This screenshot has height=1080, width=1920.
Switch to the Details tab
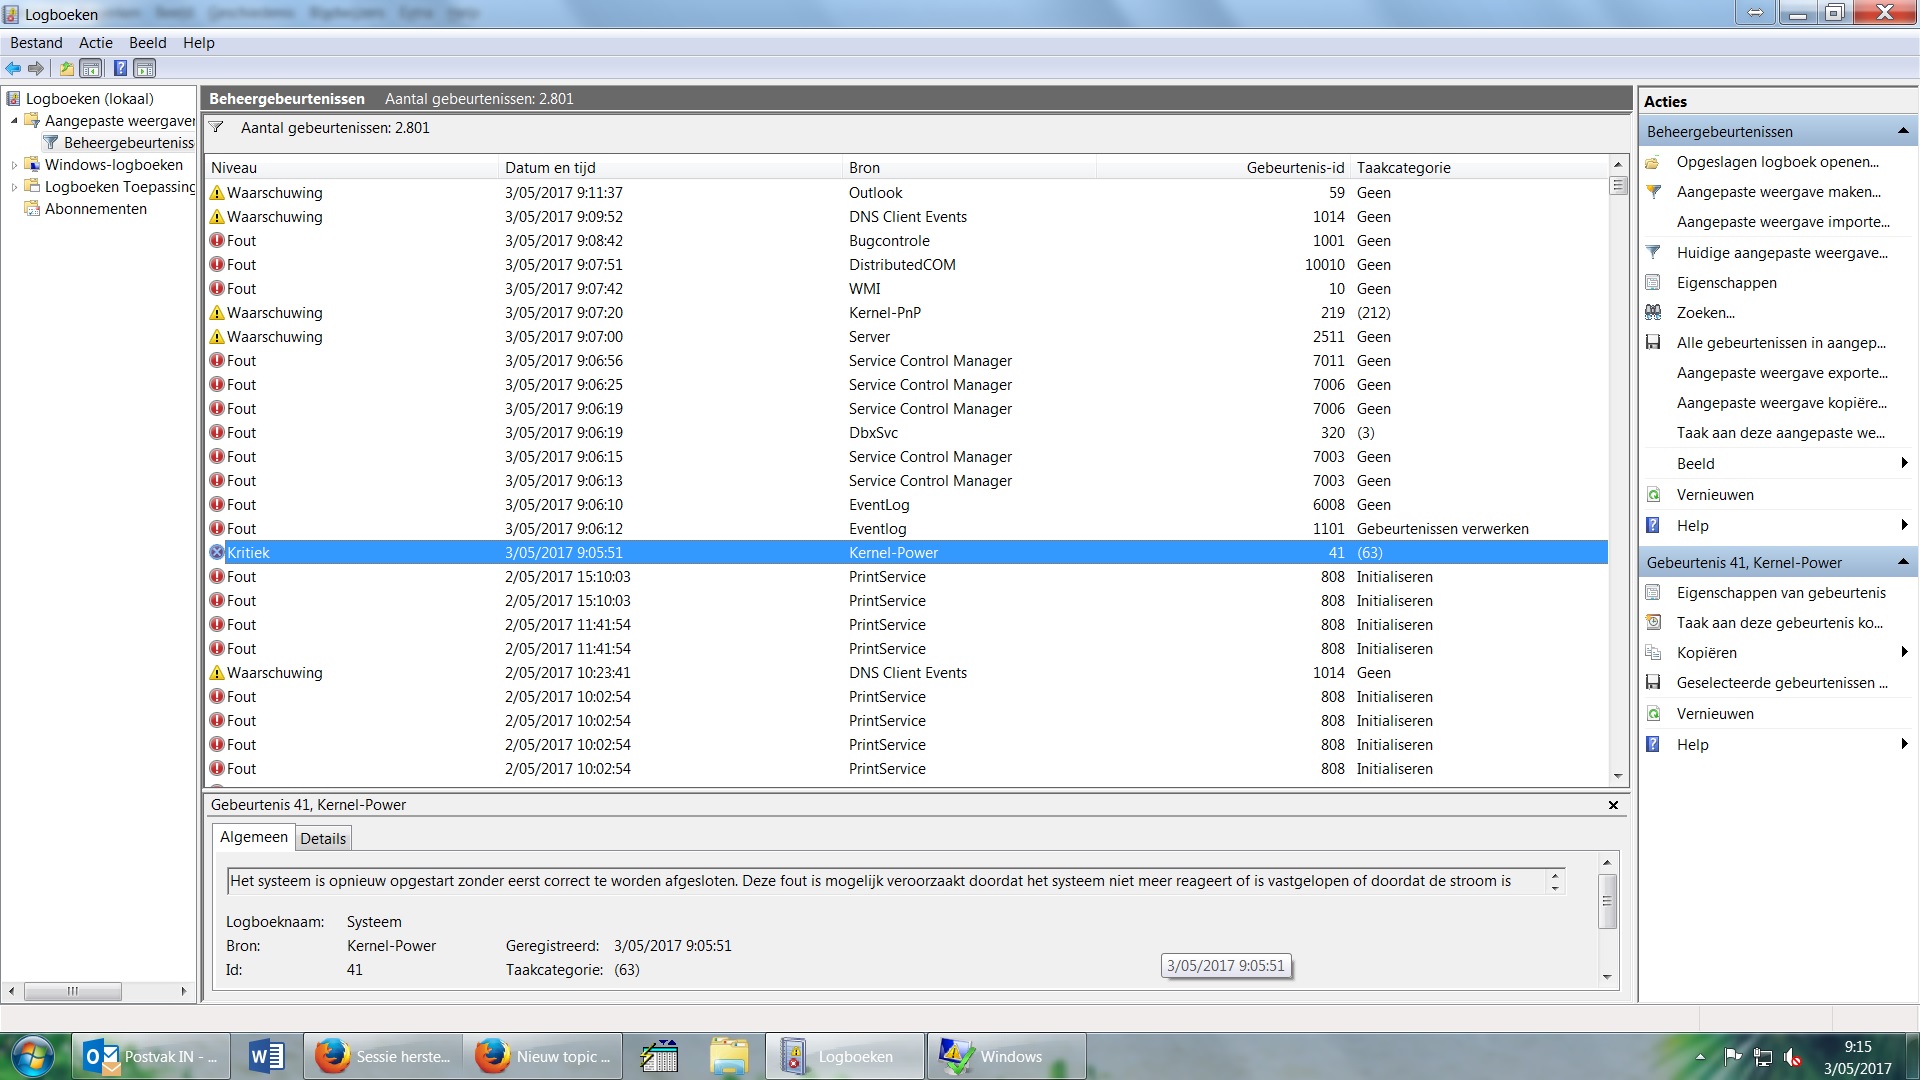point(323,838)
